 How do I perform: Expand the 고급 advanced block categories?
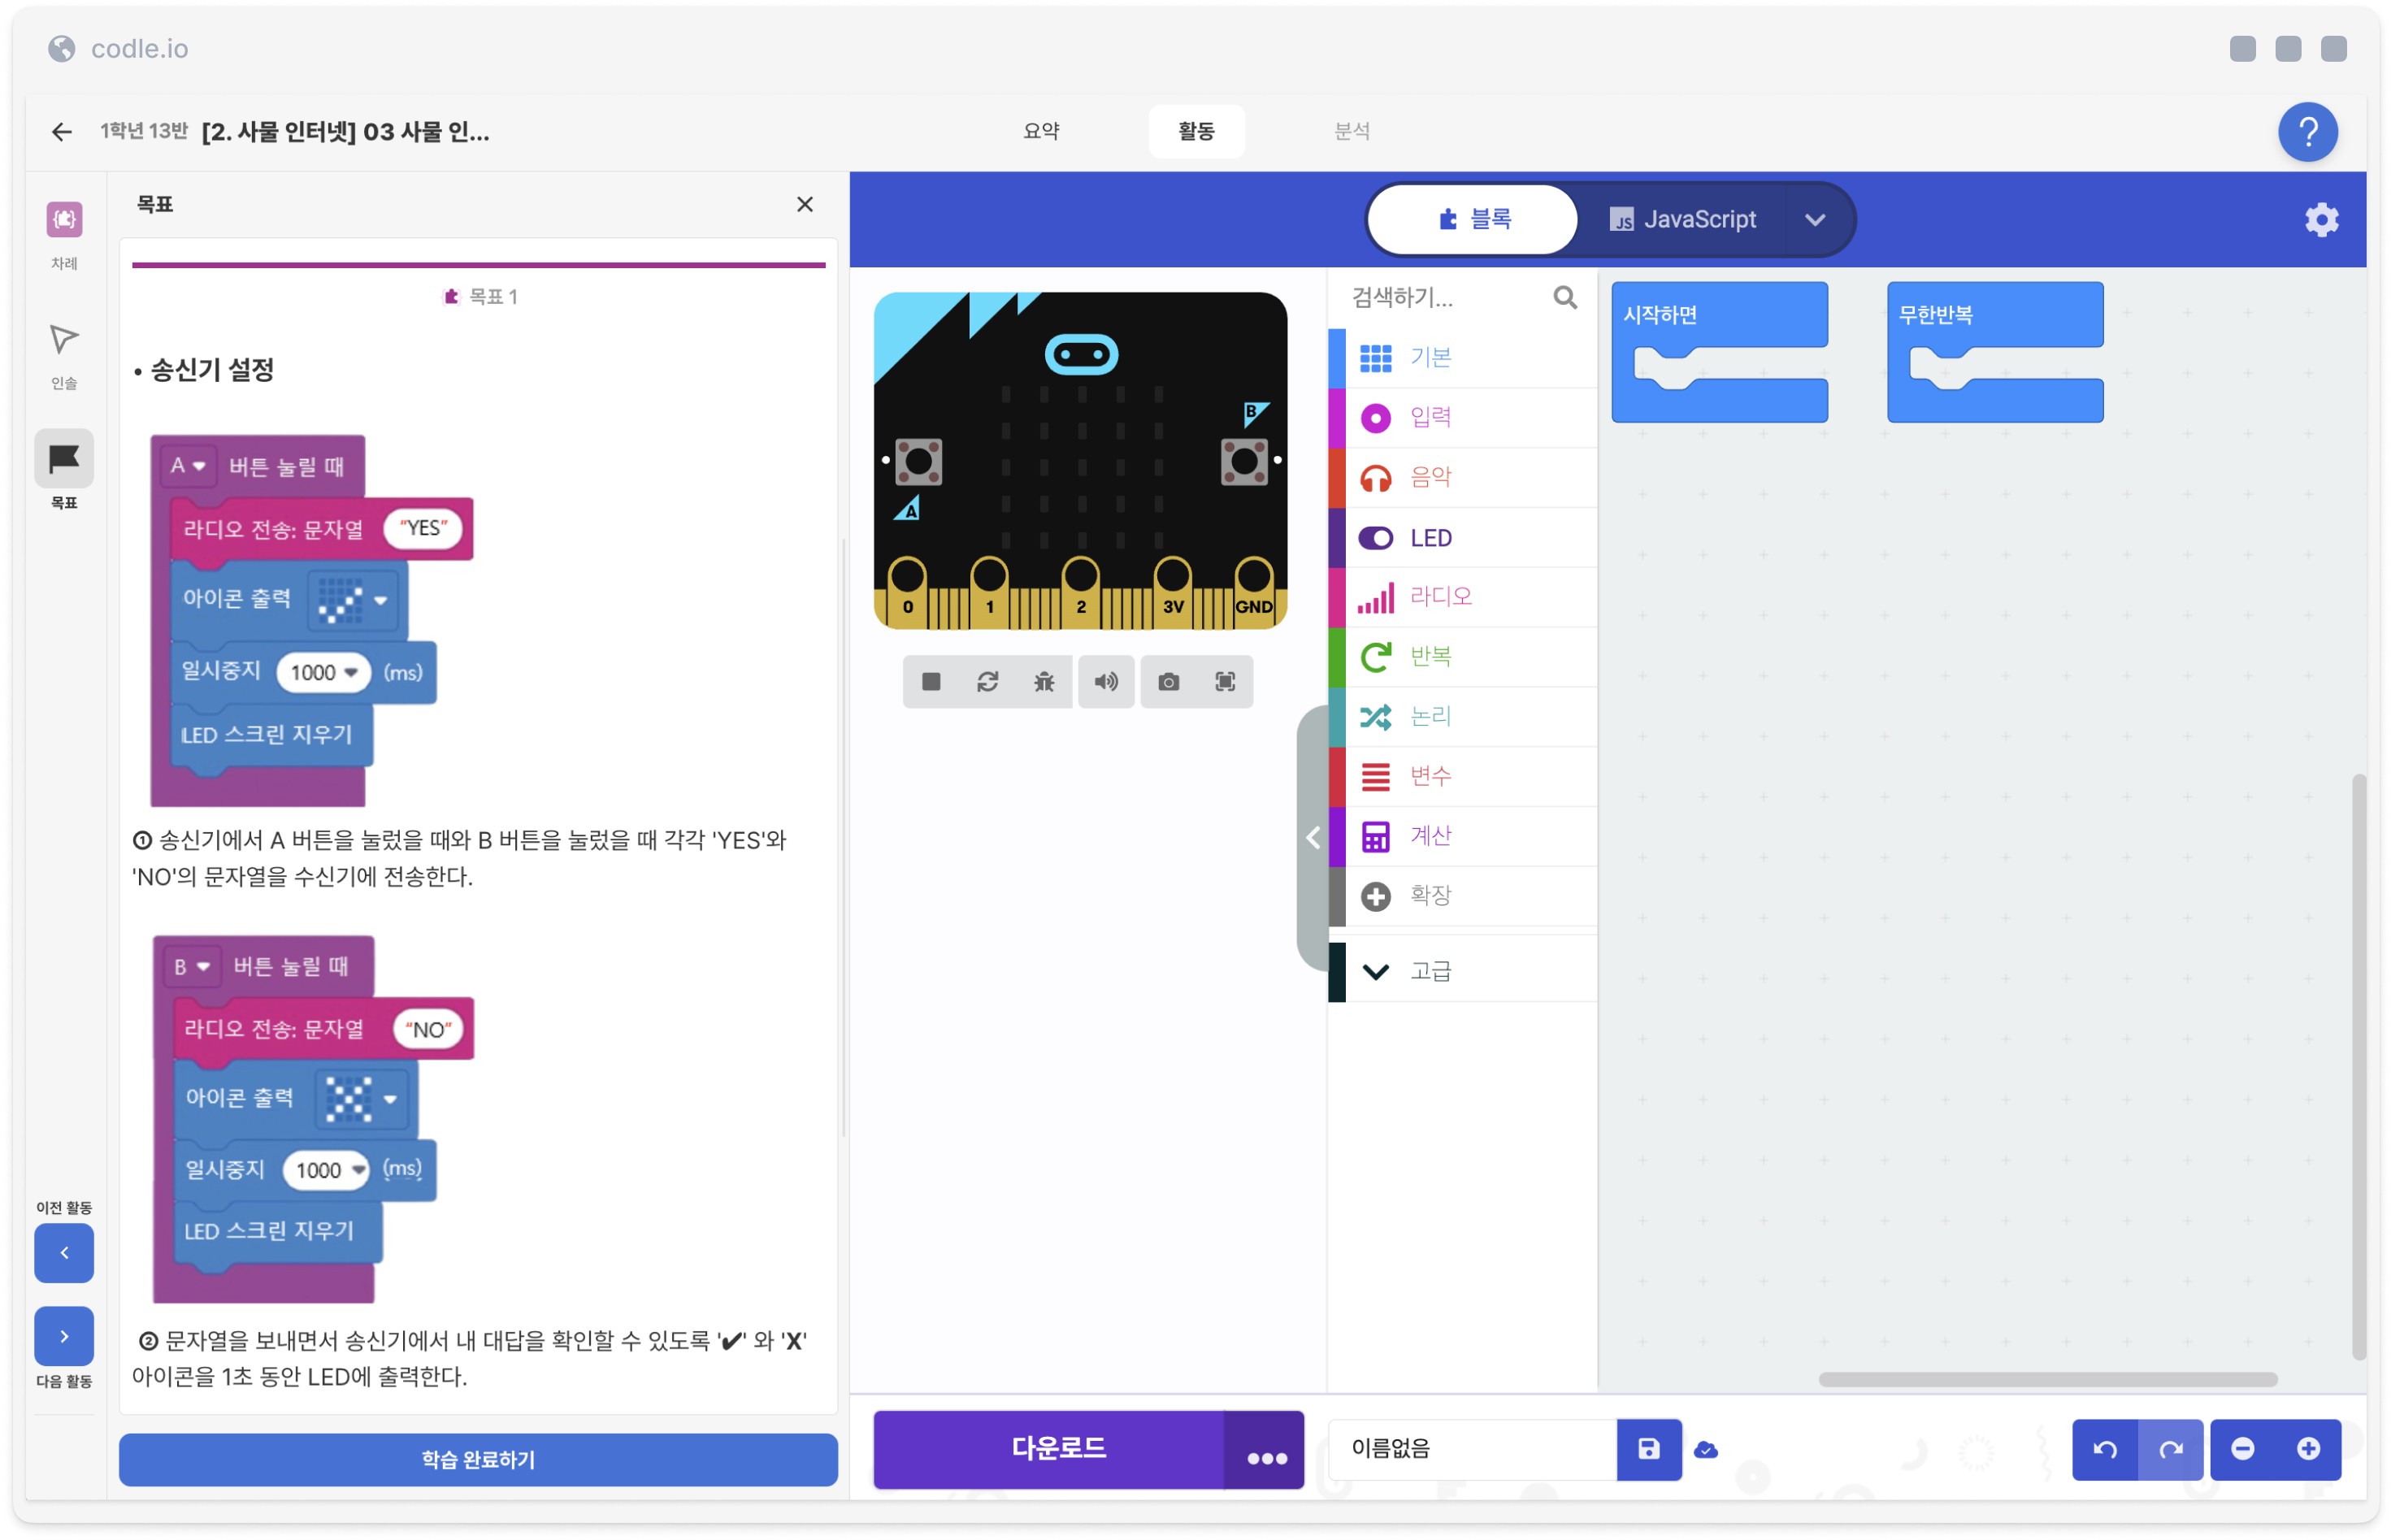pos(1430,971)
